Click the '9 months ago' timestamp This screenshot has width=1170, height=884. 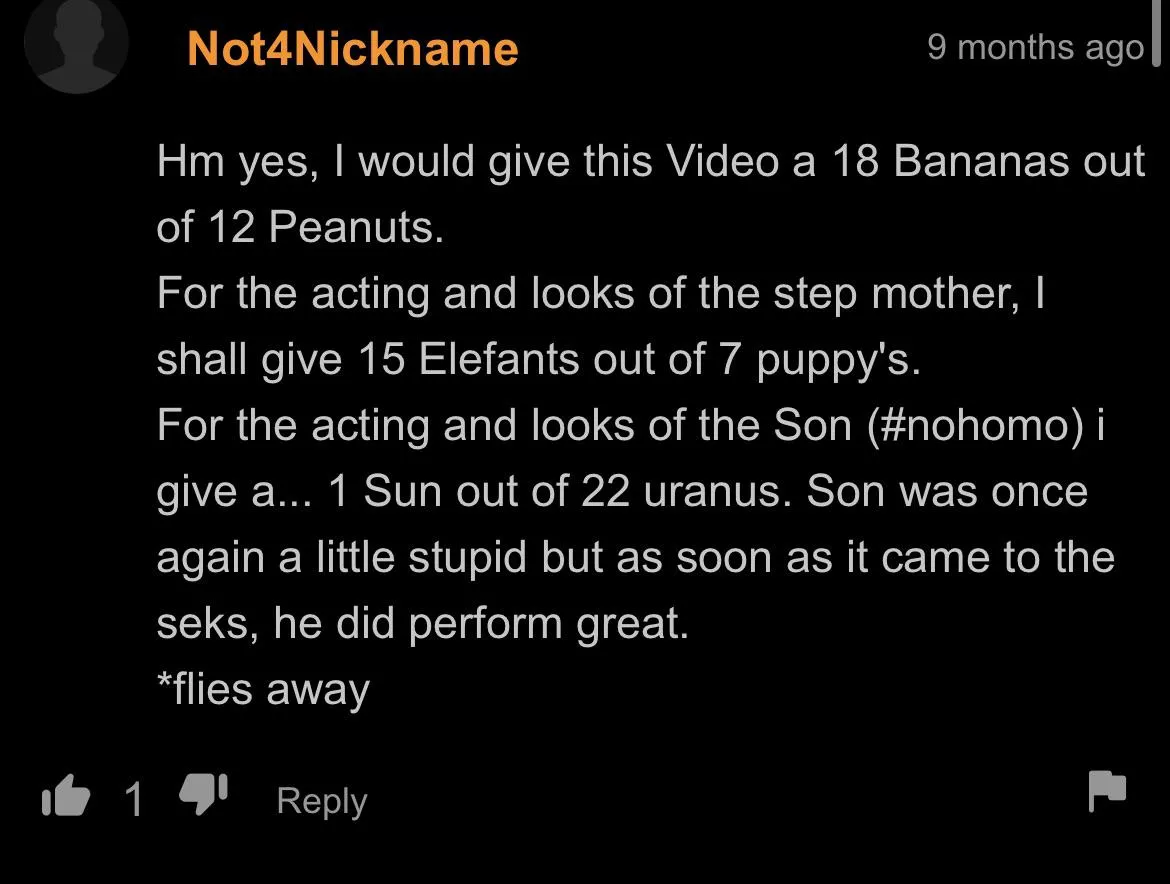click(1035, 47)
